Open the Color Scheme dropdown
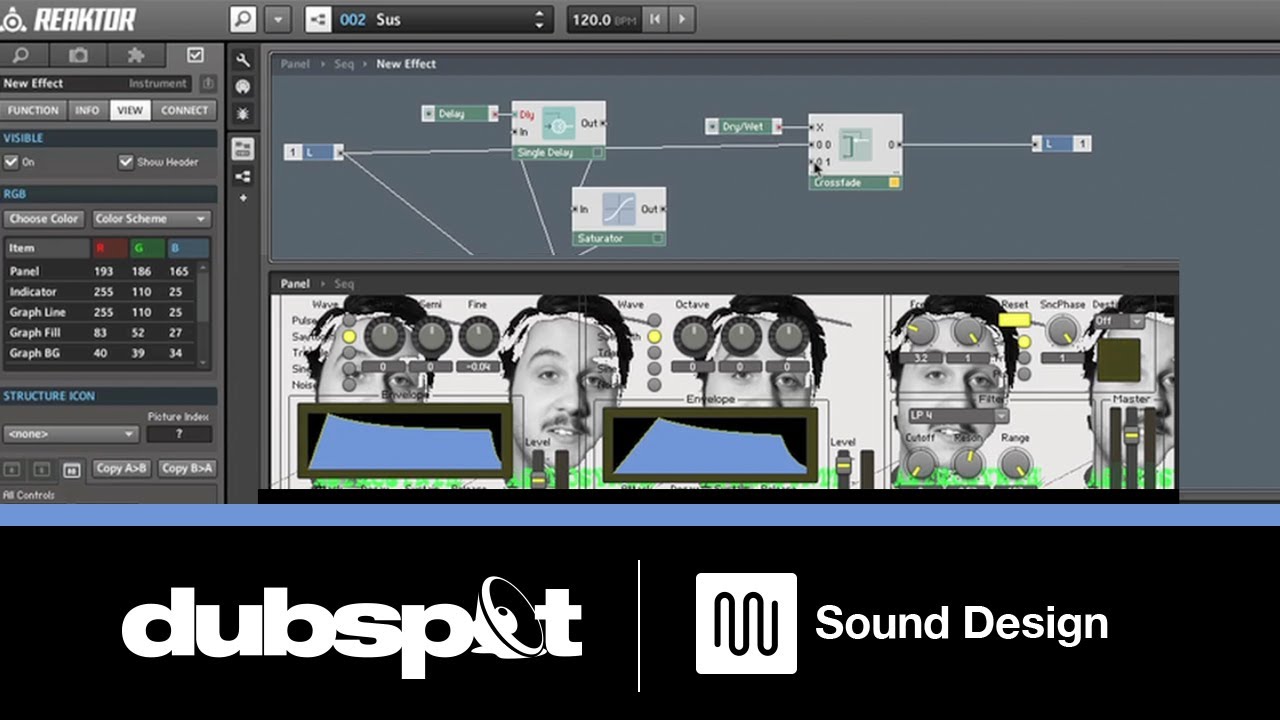Image resolution: width=1280 pixels, height=720 pixels. [x=151, y=219]
